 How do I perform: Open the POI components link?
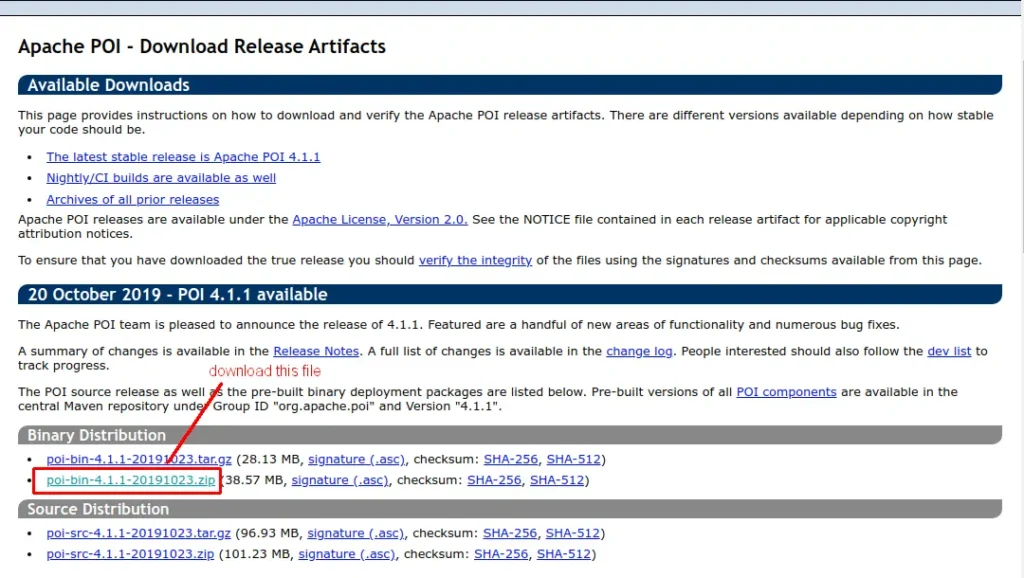coord(786,392)
